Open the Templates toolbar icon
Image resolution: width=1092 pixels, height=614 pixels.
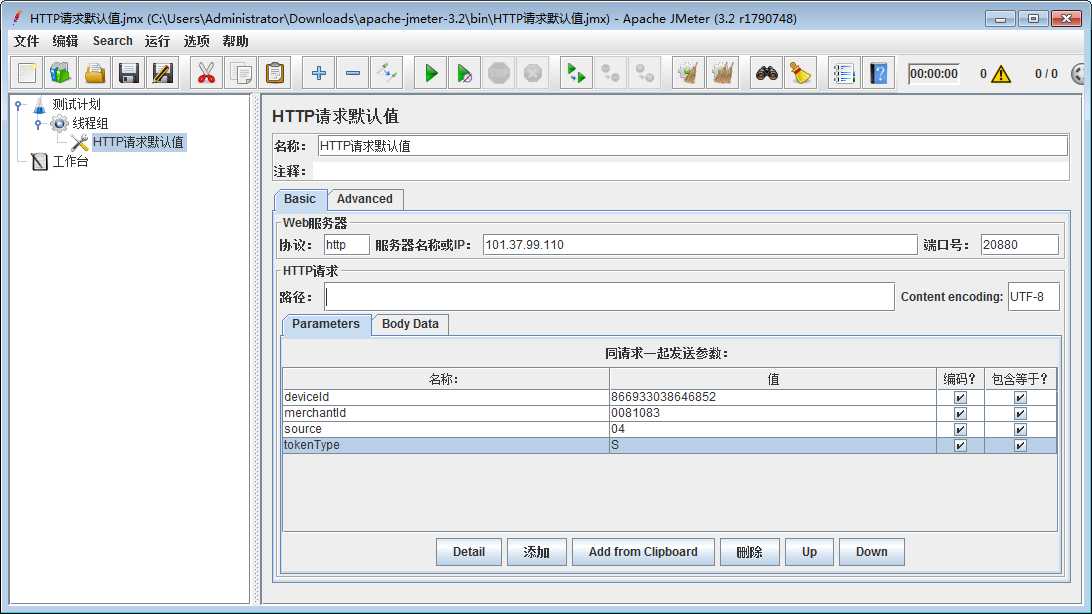tap(61, 73)
